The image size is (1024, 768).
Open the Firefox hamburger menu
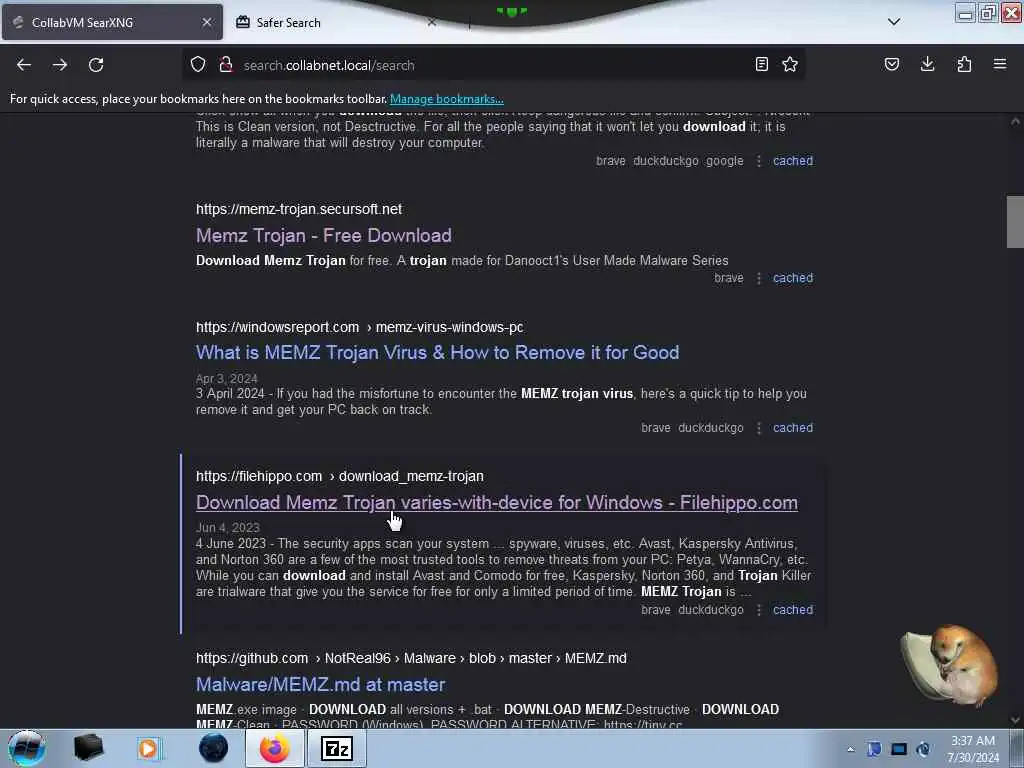(1000, 64)
